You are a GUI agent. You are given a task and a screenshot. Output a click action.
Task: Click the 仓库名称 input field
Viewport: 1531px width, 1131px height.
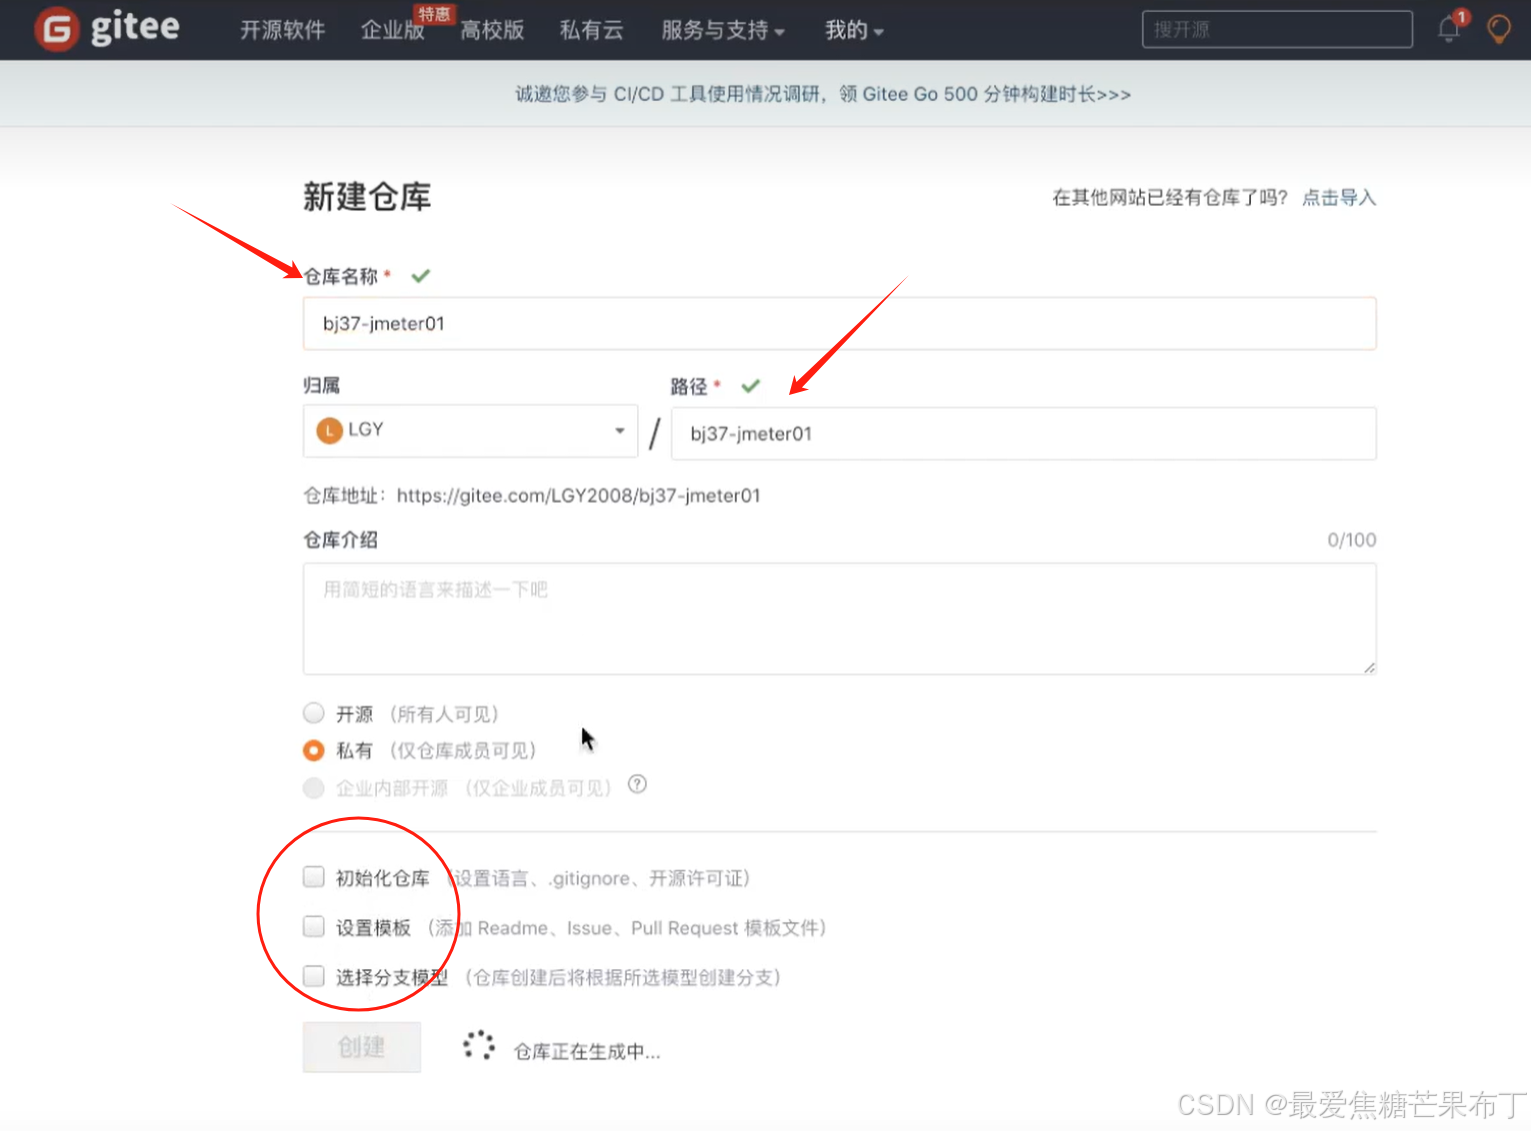(839, 324)
